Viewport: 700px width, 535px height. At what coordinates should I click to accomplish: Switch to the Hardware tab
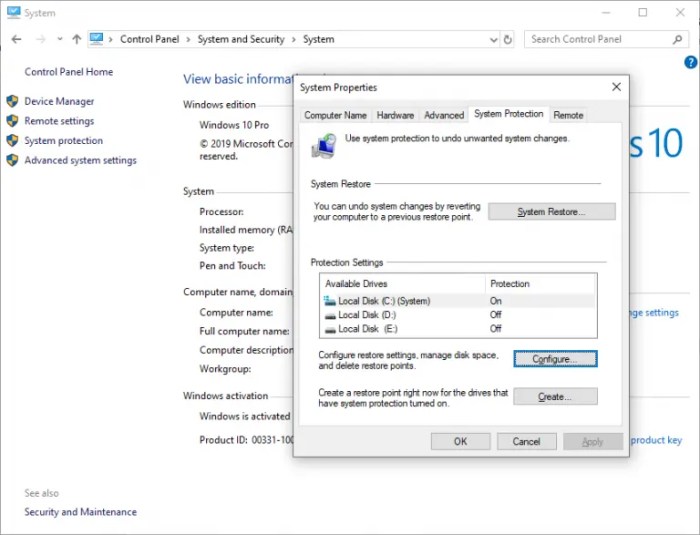click(x=395, y=115)
